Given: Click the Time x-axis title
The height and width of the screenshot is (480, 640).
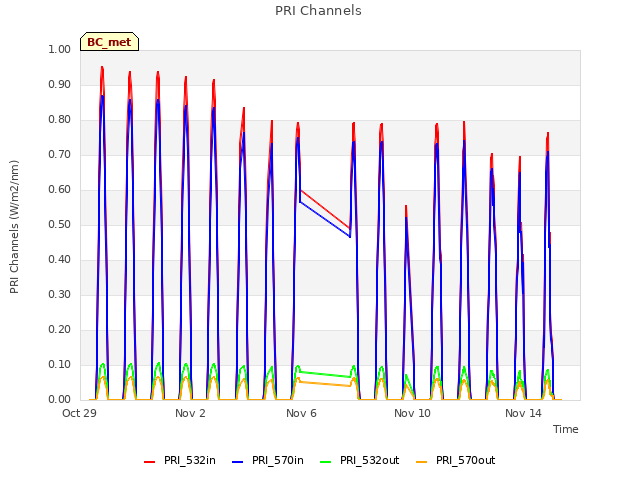Looking at the screenshot, I should tap(566, 429).
